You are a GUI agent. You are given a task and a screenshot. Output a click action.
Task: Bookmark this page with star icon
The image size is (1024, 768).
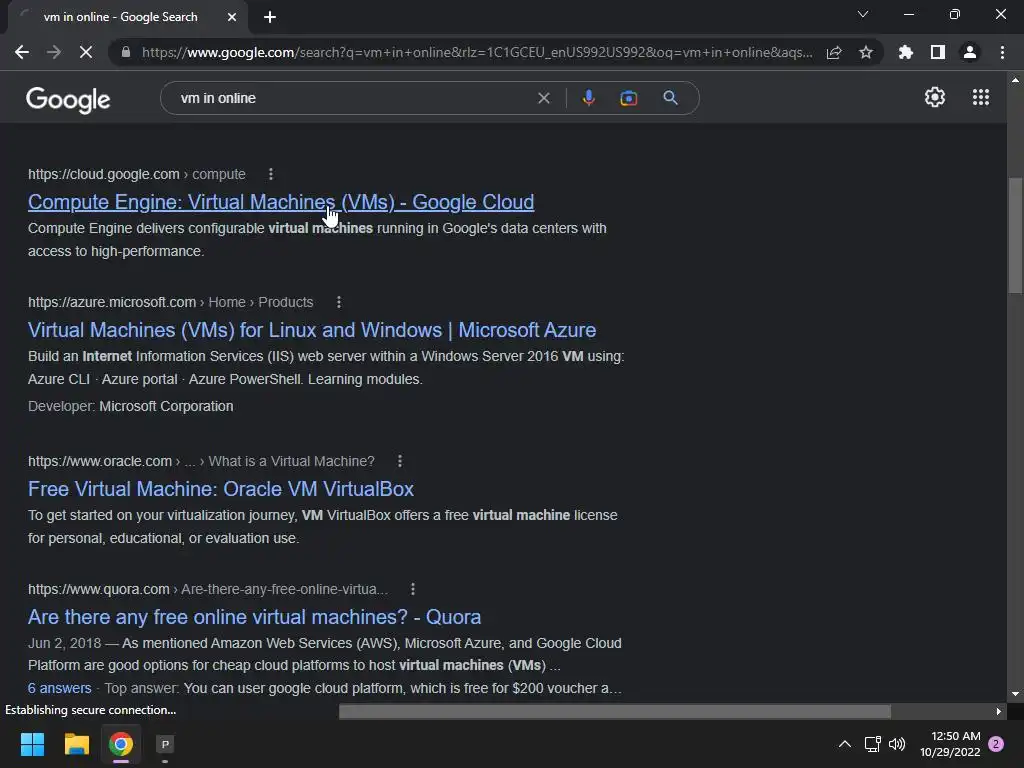[x=866, y=52]
